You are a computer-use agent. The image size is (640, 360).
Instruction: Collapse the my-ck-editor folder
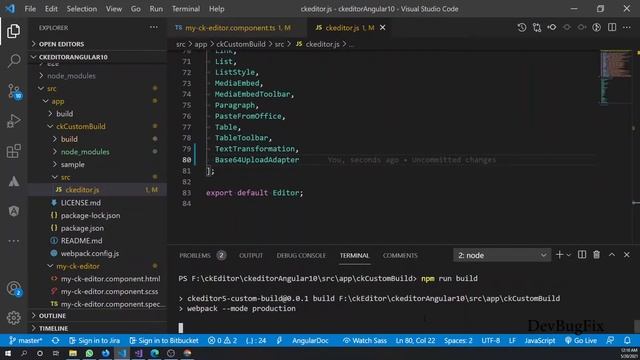click(78, 266)
